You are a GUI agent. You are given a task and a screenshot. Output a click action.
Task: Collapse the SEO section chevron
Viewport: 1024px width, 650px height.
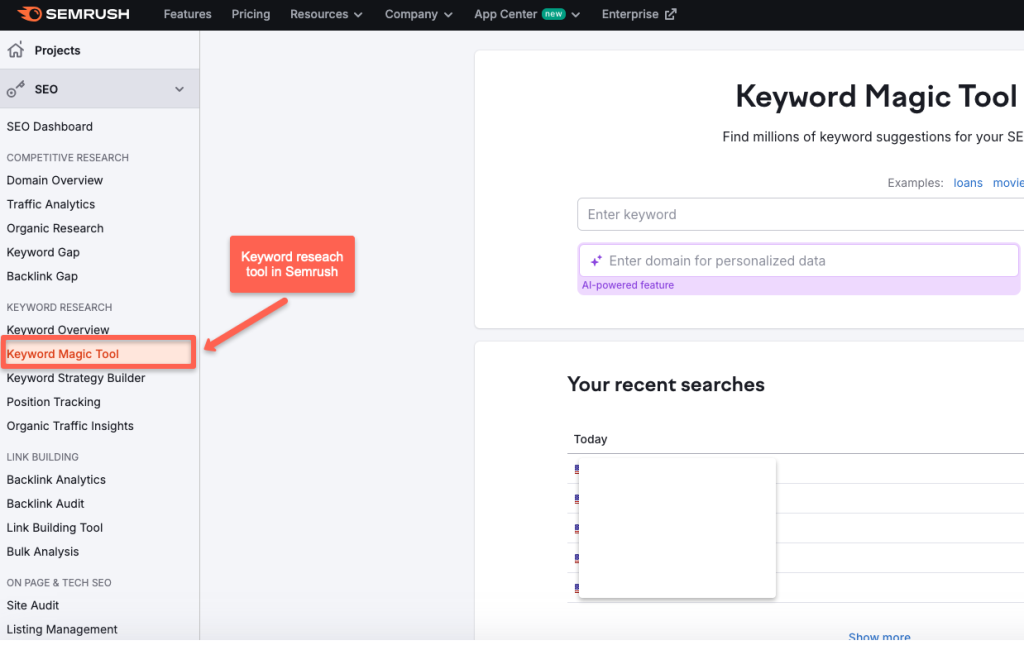[179, 88]
